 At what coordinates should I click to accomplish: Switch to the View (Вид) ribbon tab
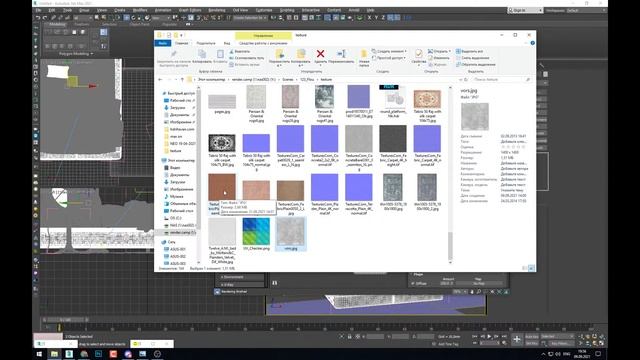coord(227,43)
